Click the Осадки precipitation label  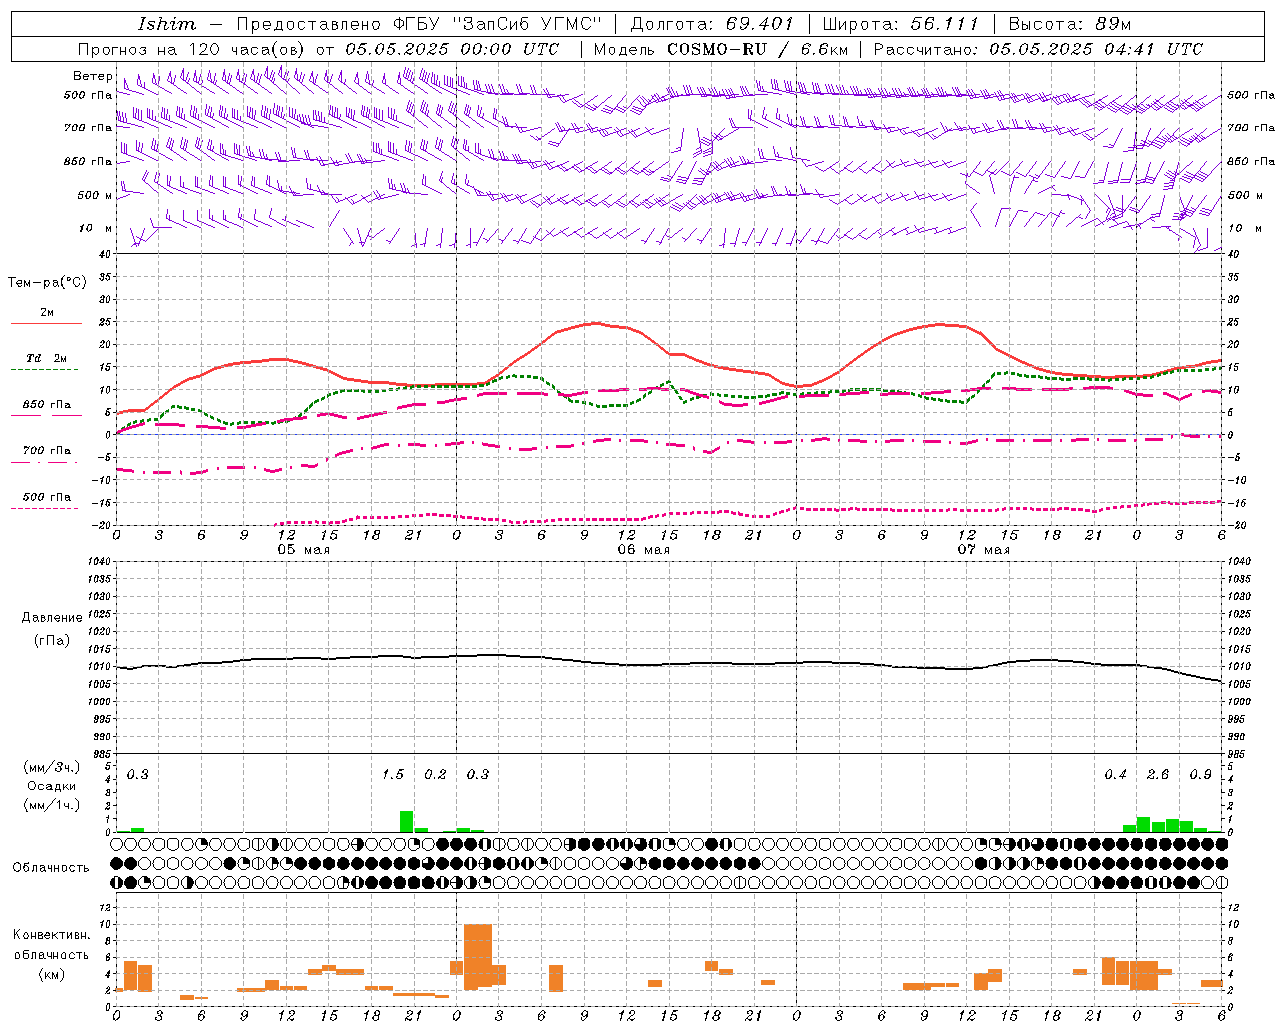coord(52,786)
